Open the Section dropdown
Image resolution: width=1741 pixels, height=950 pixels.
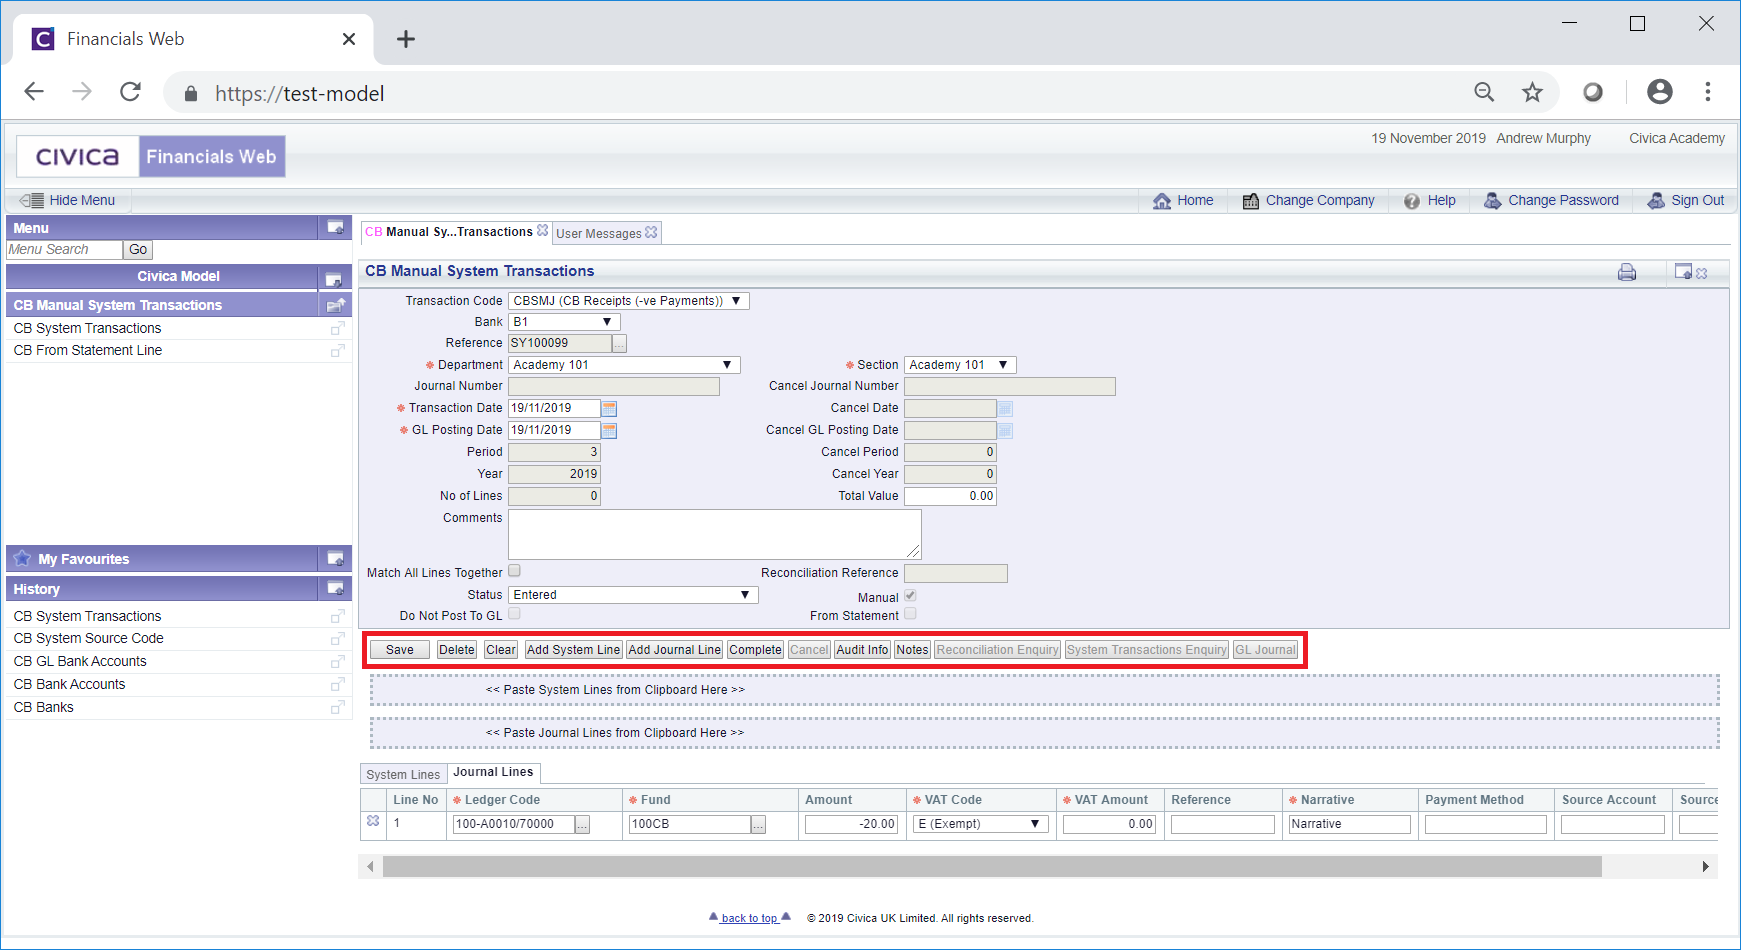pos(960,365)
